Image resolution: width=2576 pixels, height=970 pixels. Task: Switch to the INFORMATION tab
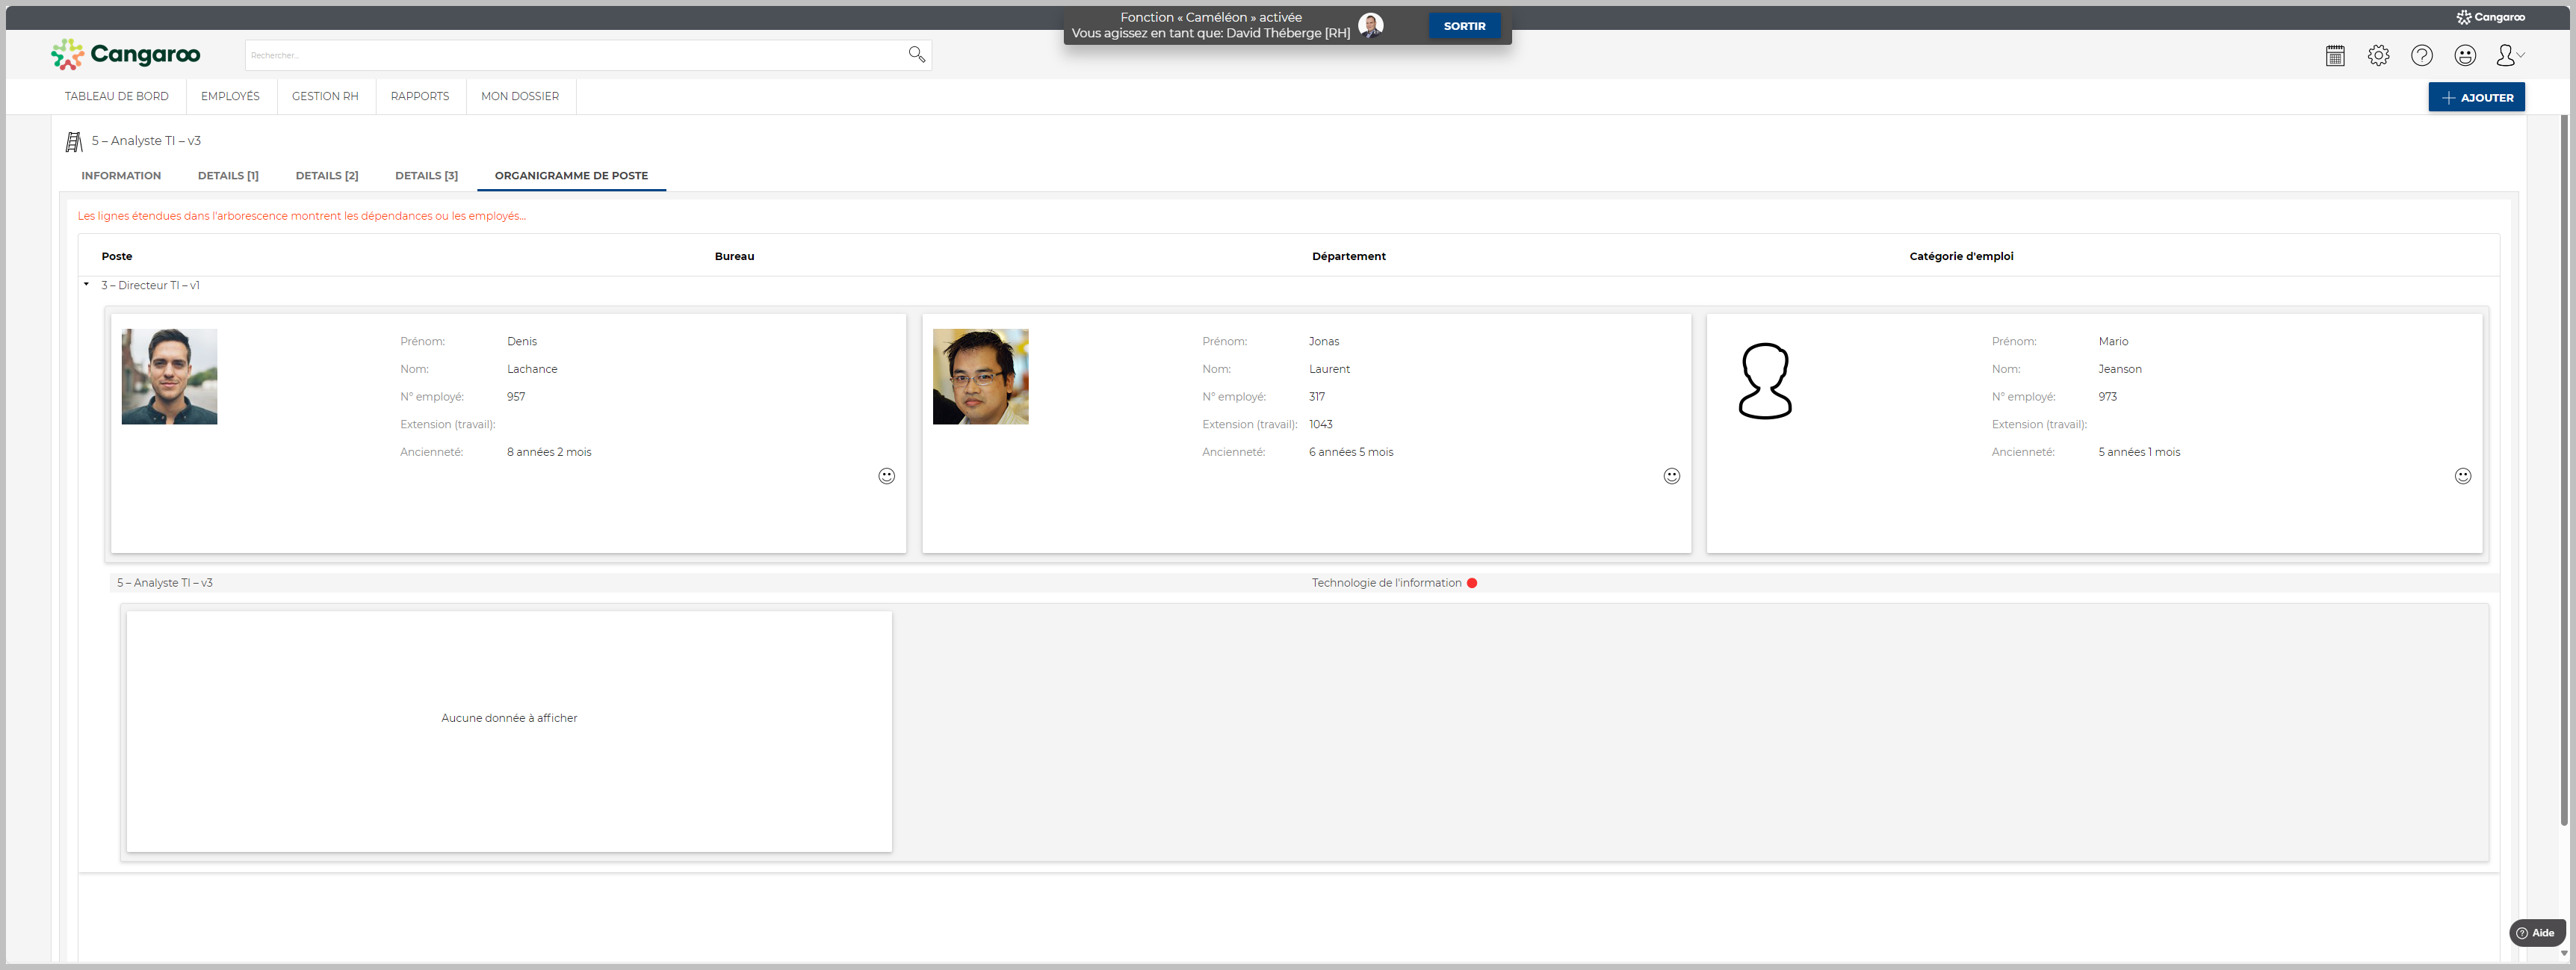click(121, 176)
